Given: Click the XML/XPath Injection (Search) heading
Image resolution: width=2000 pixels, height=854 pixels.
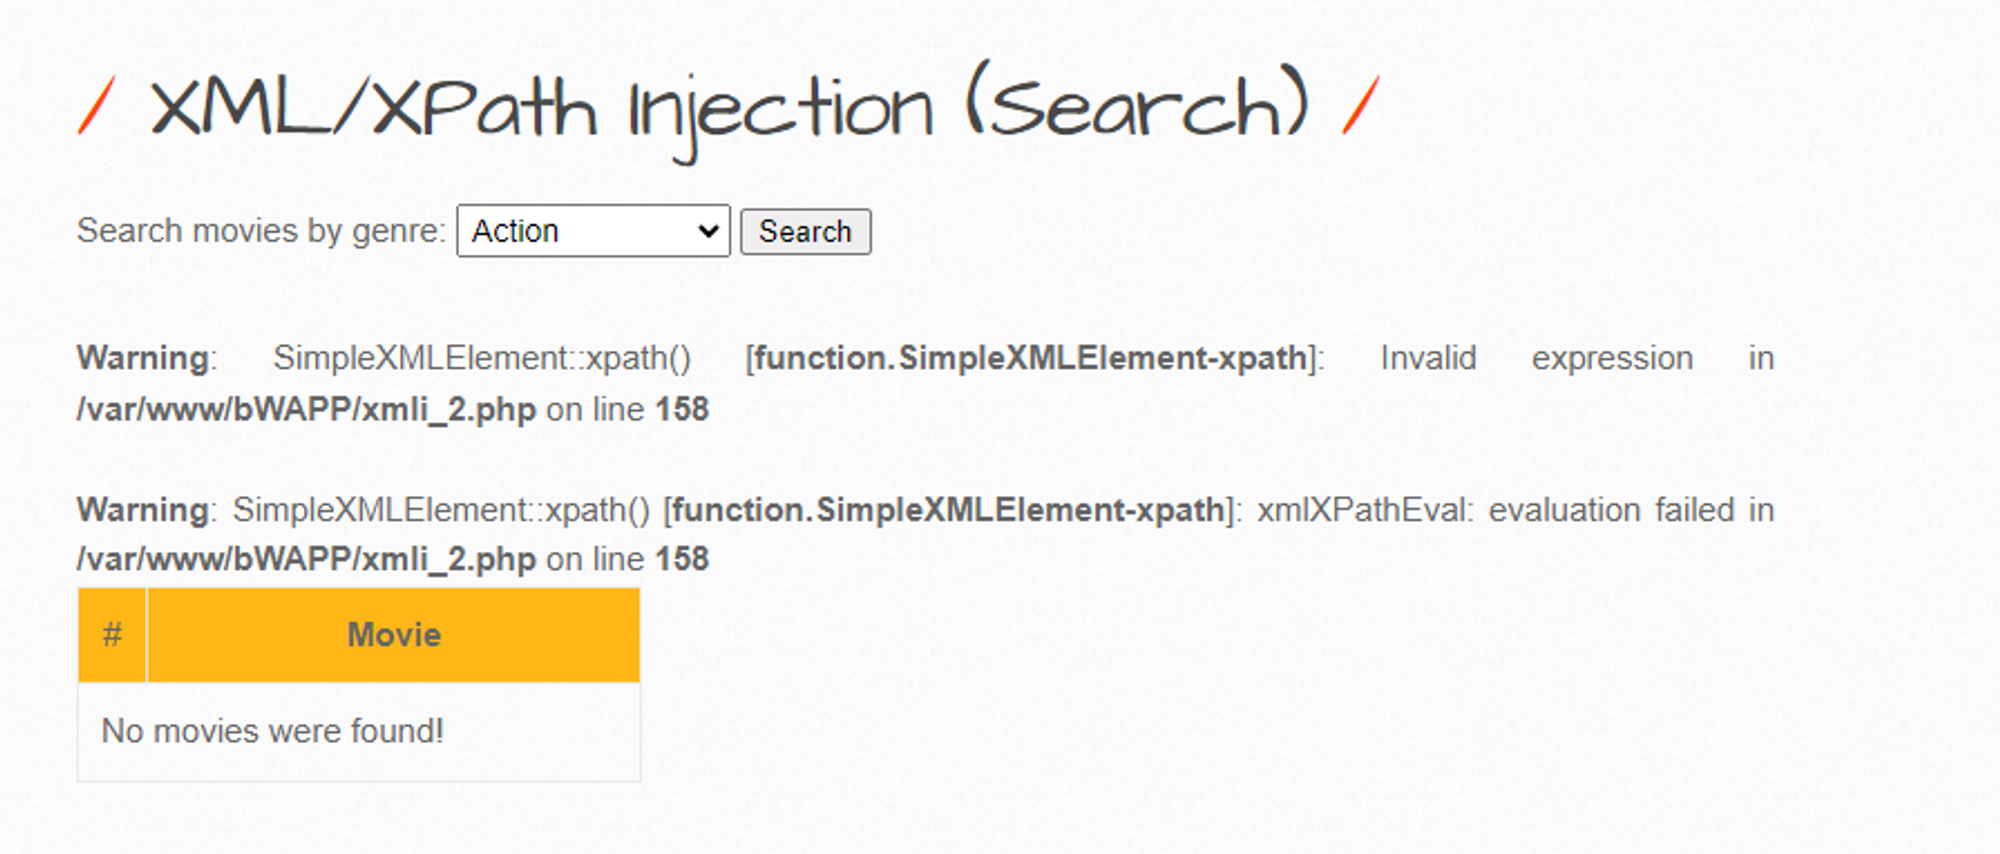Looking at the screenshot, I should coord(729,109).
